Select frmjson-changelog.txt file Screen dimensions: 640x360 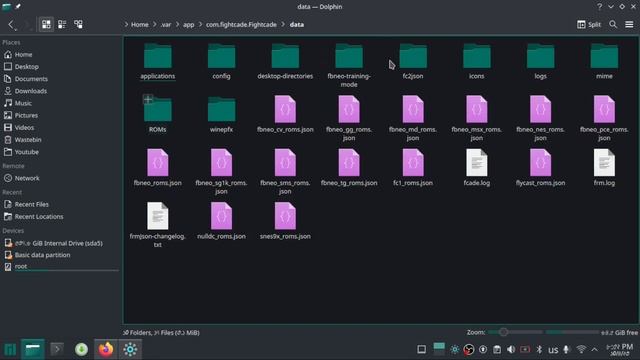click(158, 225)
